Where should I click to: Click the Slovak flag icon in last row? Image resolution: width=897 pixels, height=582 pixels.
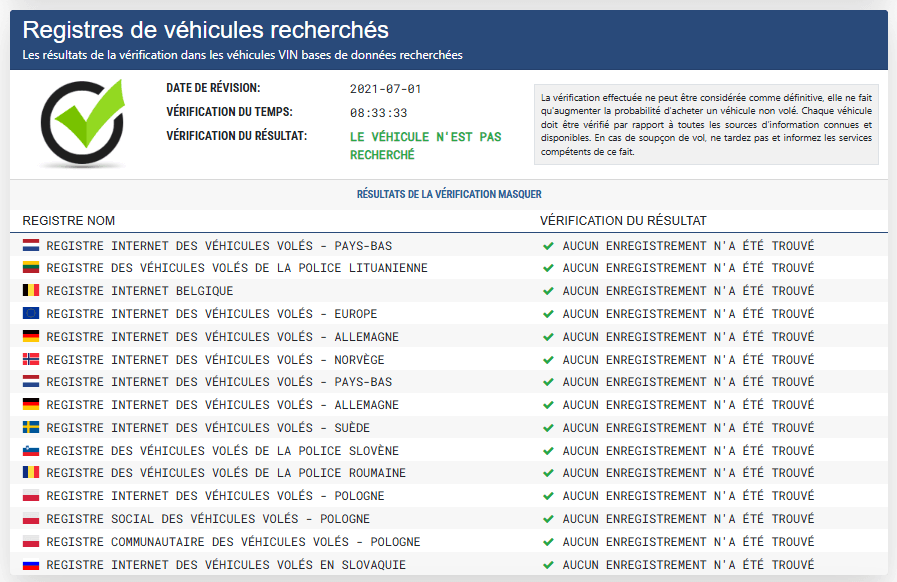[x=31, y=565]
